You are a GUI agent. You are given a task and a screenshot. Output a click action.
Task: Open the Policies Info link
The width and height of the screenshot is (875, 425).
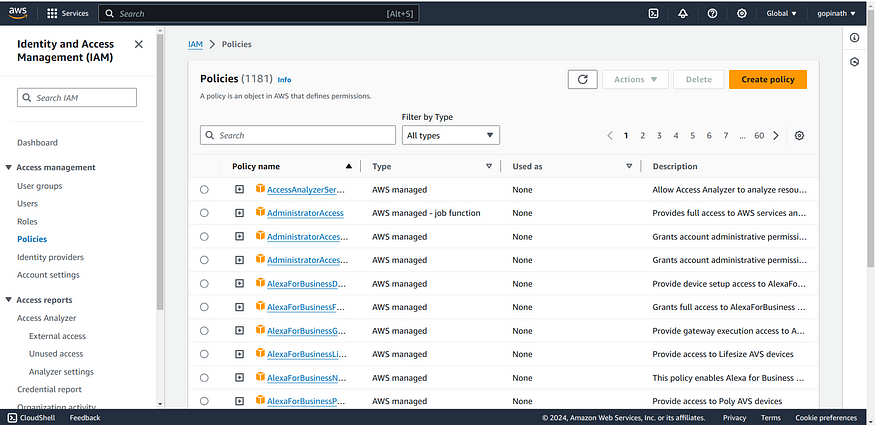pyautogui.click(x=284, y=80)
